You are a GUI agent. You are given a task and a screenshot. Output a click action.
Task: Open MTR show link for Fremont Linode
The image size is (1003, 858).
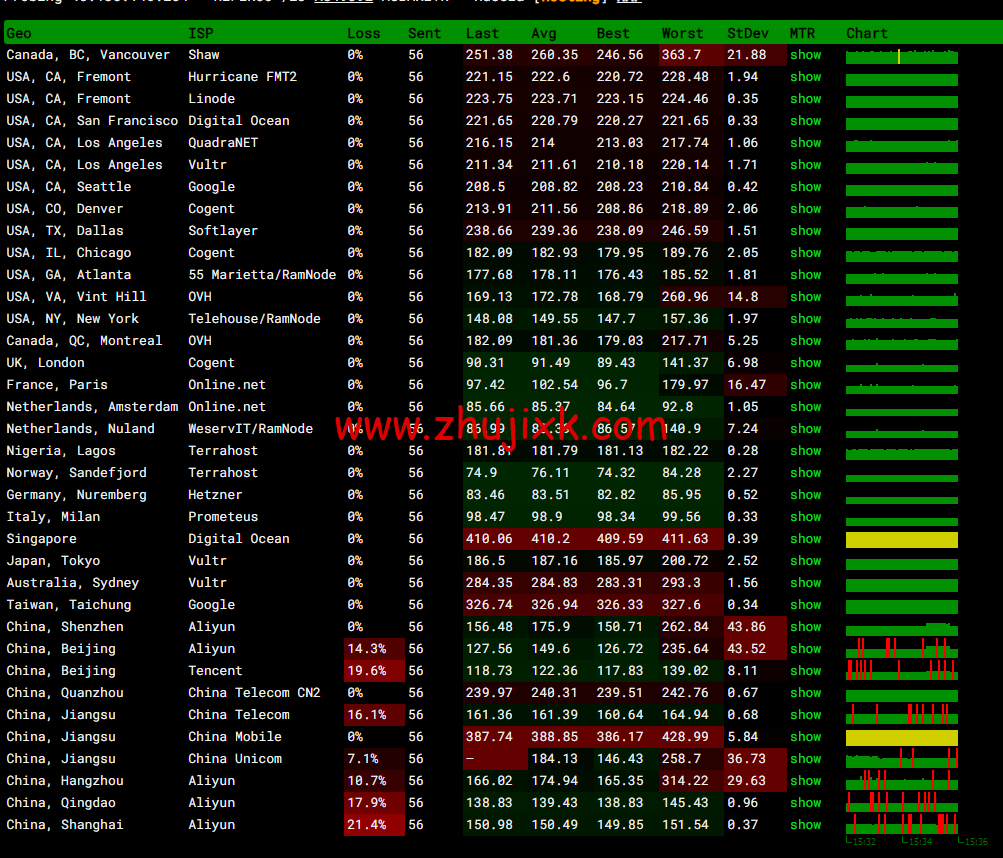coord(805,99)
